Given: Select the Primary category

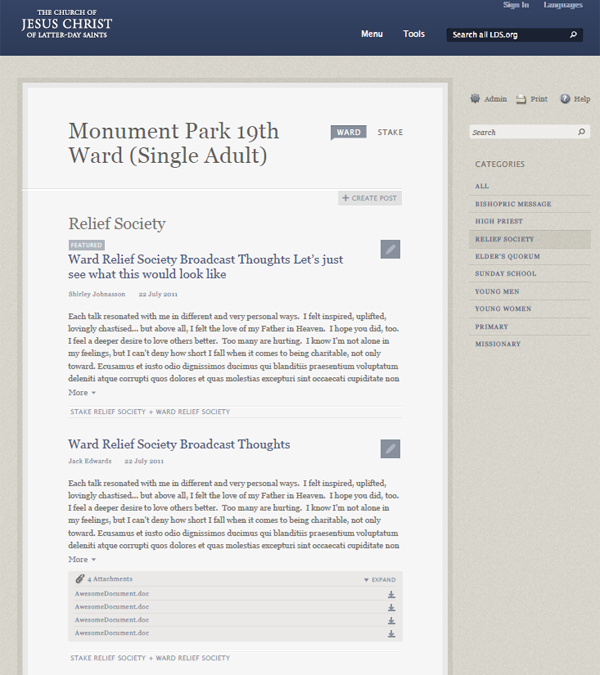Looking at the screenshot, I should [530, 326].
